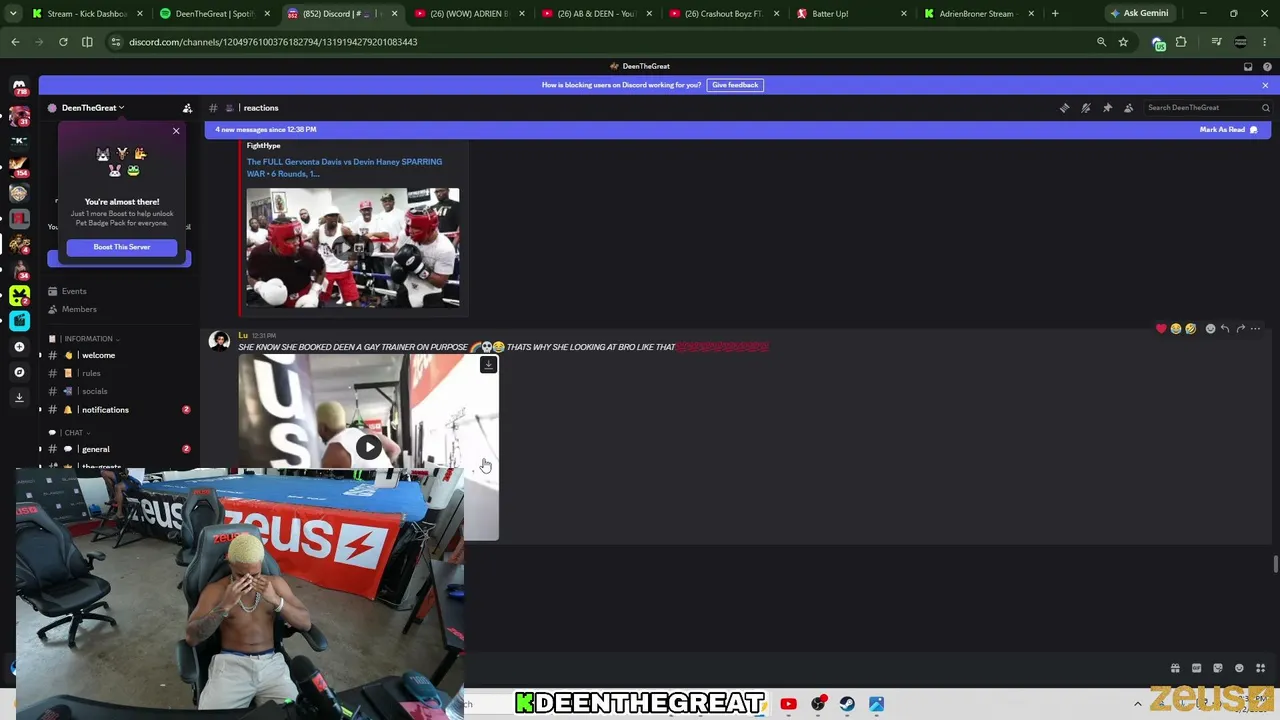Screen dimensions: 1280x720
Task: Open FULL Gervonta Davis vs Devin Haney link
Action: tap(344, 168)
